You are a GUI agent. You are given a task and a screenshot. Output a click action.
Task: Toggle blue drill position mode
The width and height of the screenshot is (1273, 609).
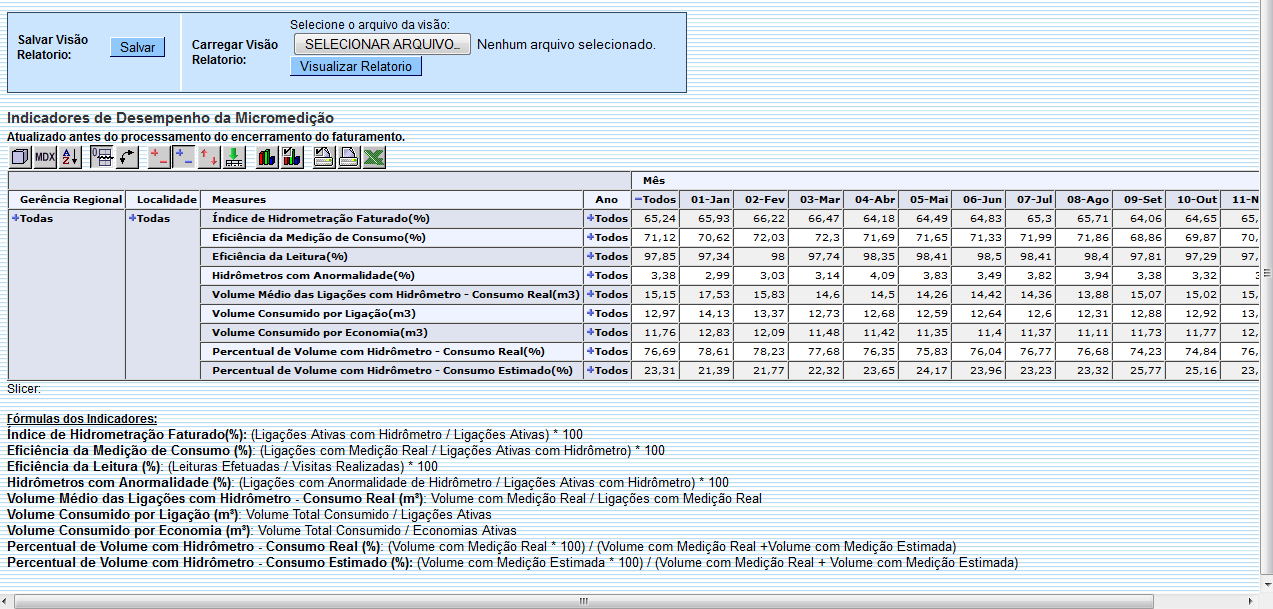184,157
